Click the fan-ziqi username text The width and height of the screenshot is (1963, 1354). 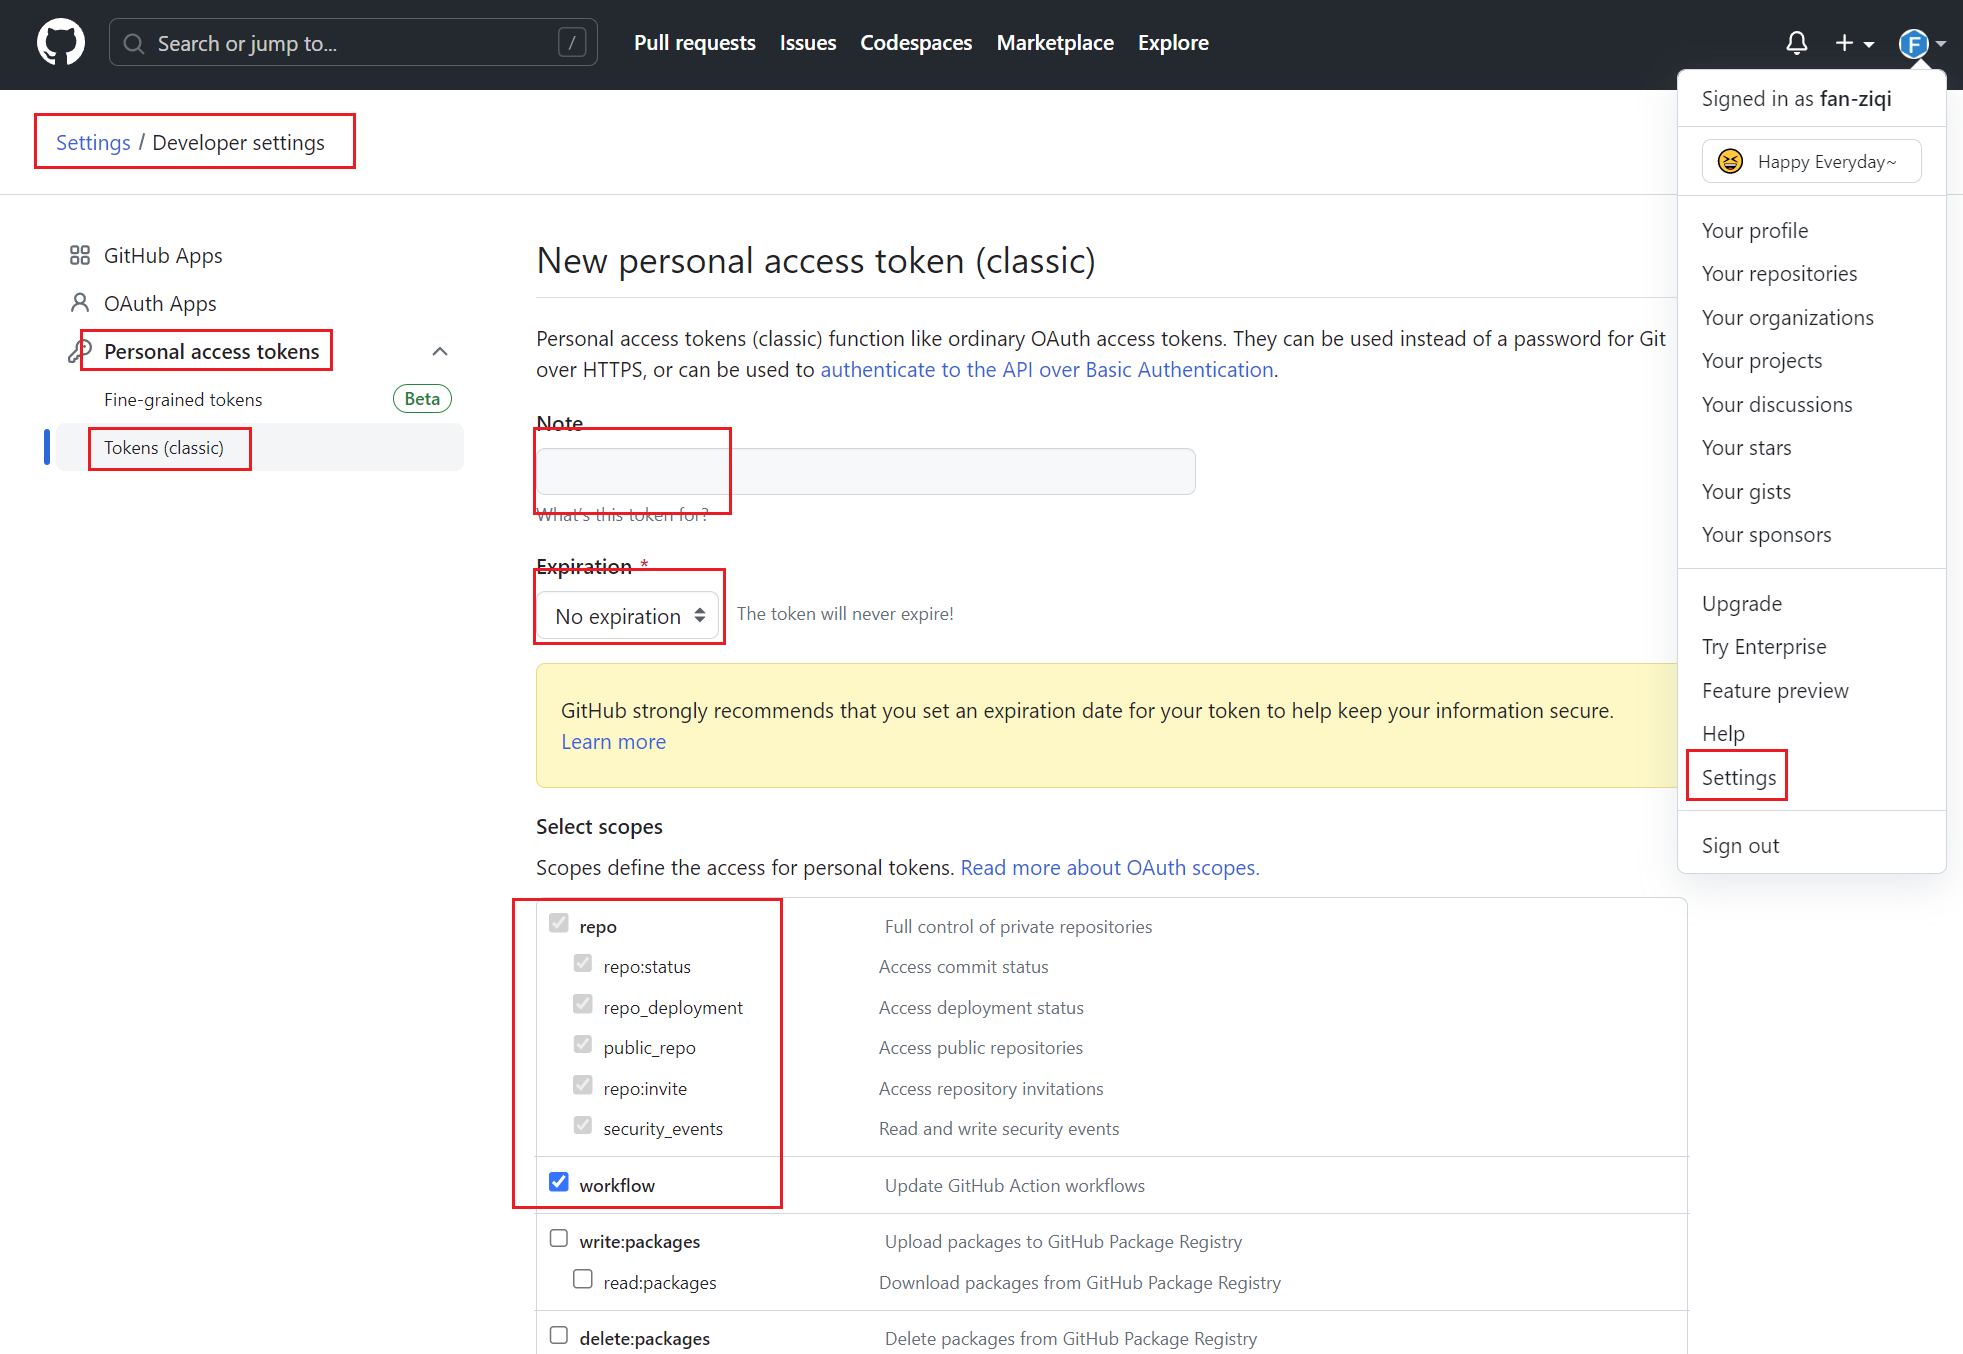pyautogui.click(x=1855, y=99)
